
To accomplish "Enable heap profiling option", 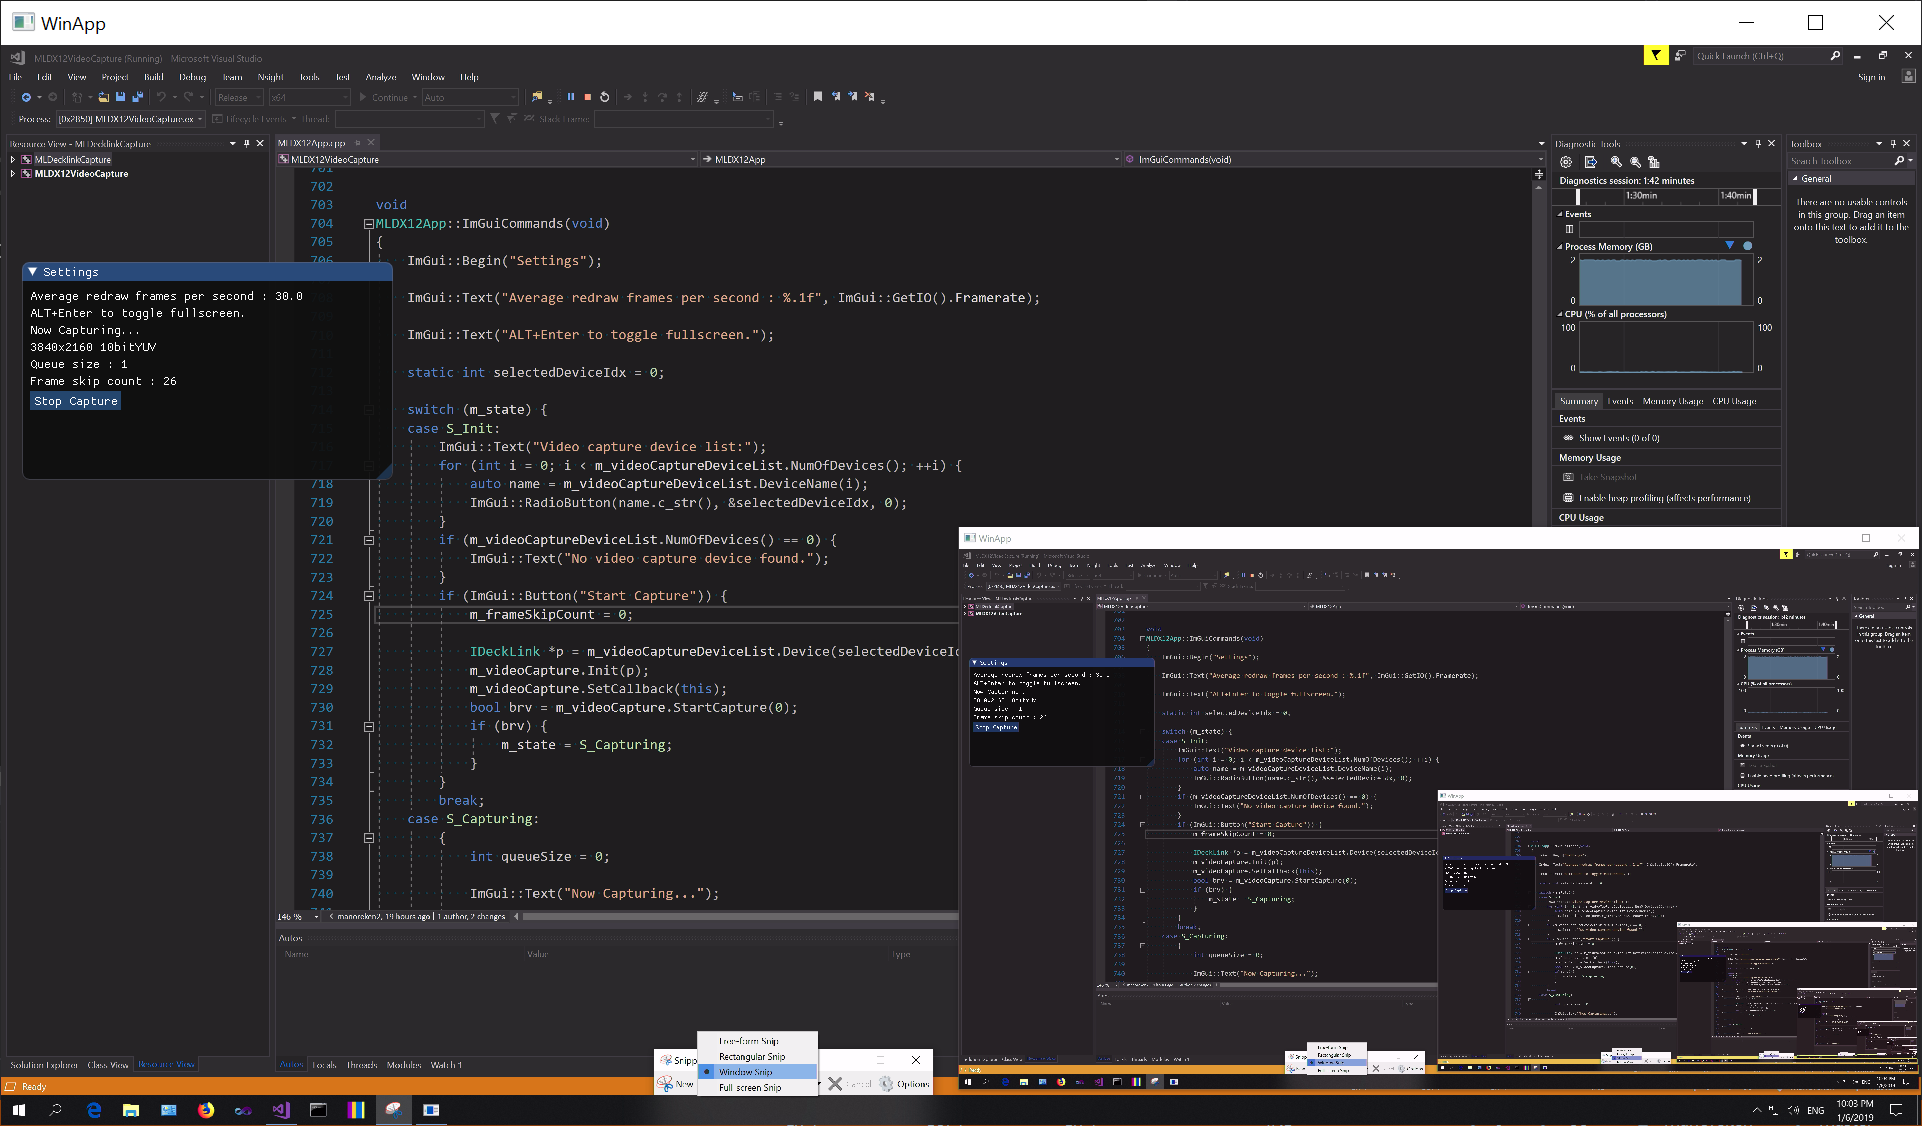I will 1664,498.
